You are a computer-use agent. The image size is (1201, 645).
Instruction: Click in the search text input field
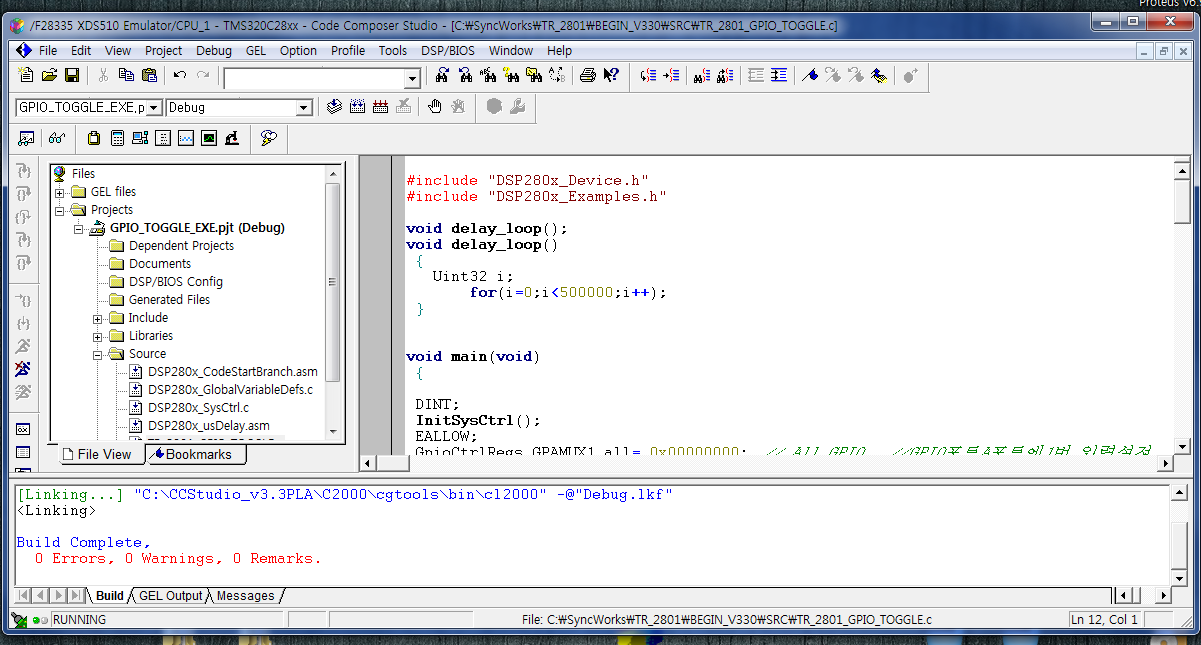[314, 78]
